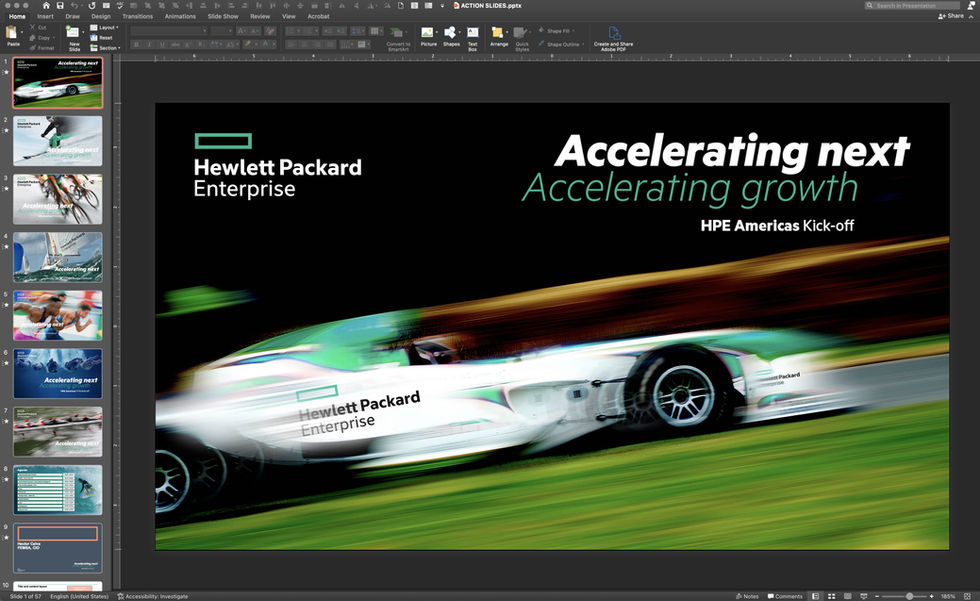The width and height of the screenshot is (980, 601).
Task: Open the Notes pane from status bar
Action: (747, 596)
